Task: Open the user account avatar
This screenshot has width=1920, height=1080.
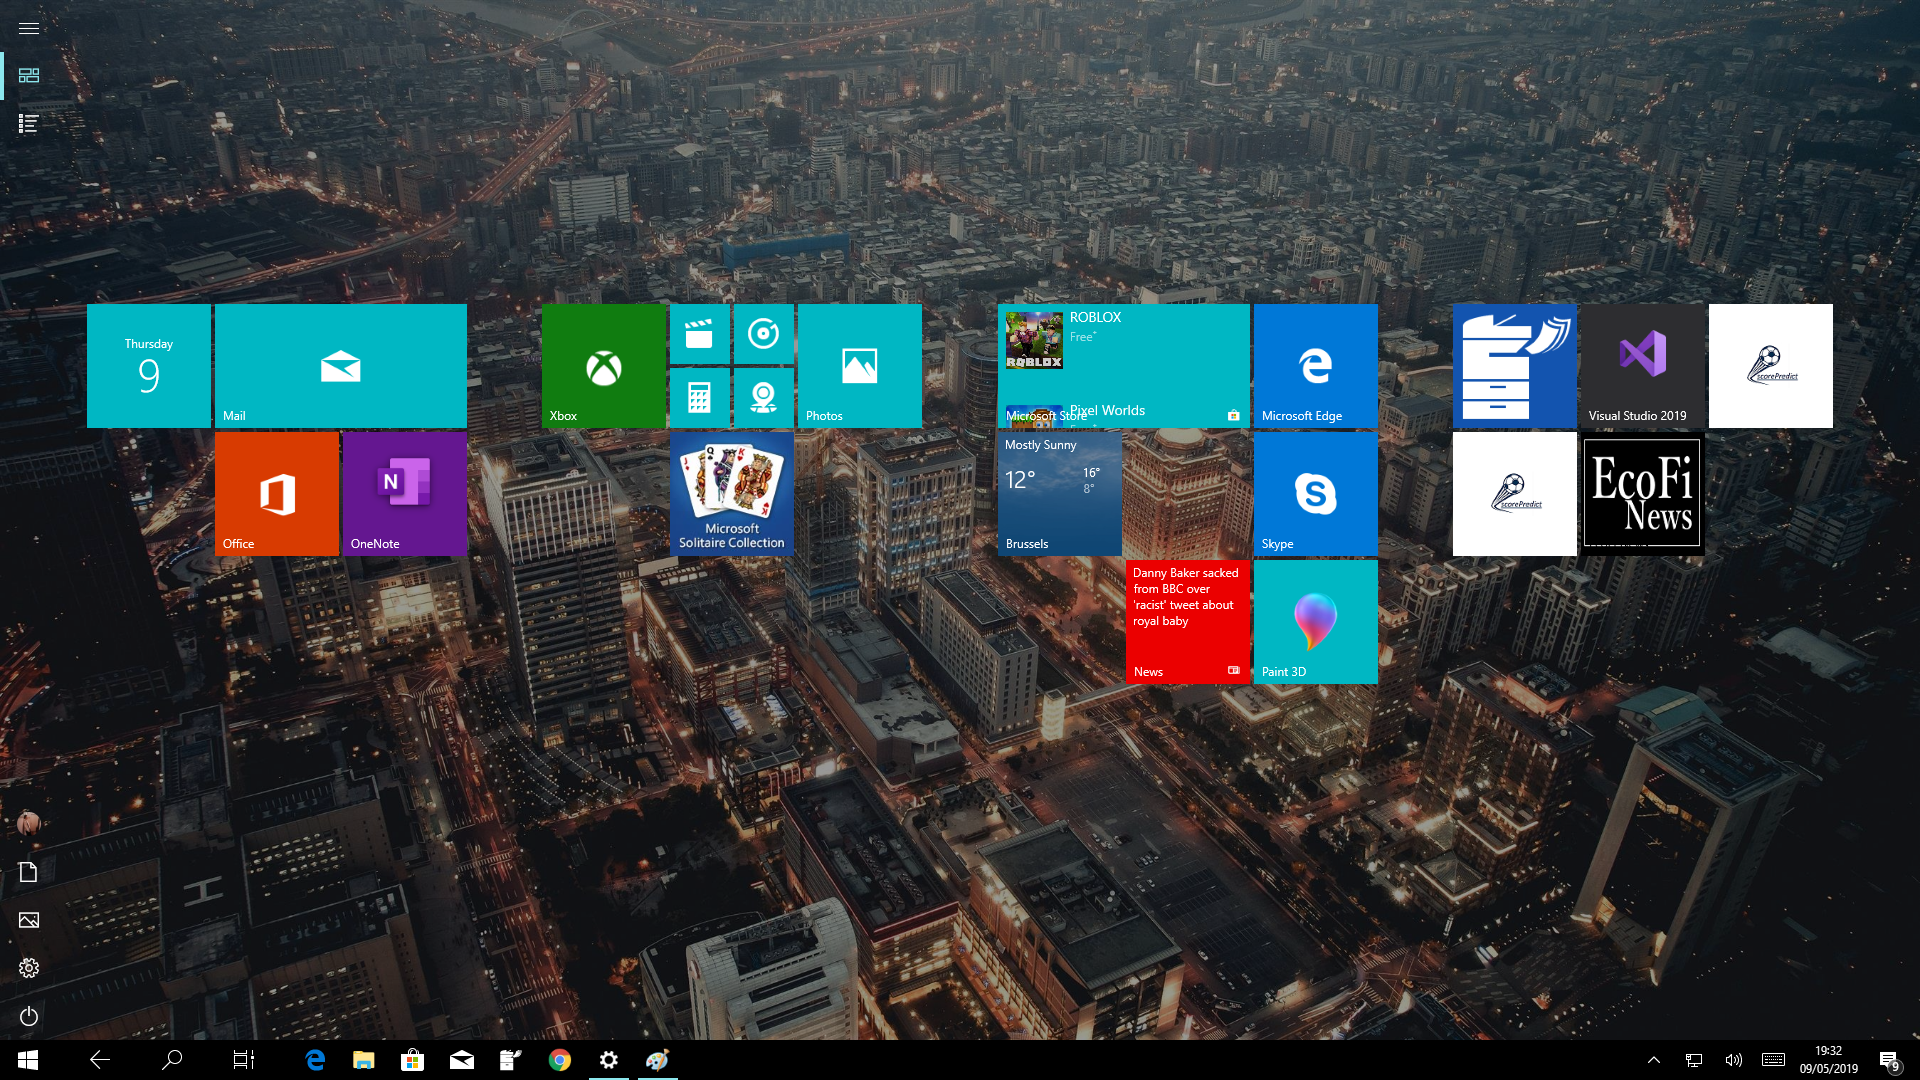Action: (x=29, y=824)
